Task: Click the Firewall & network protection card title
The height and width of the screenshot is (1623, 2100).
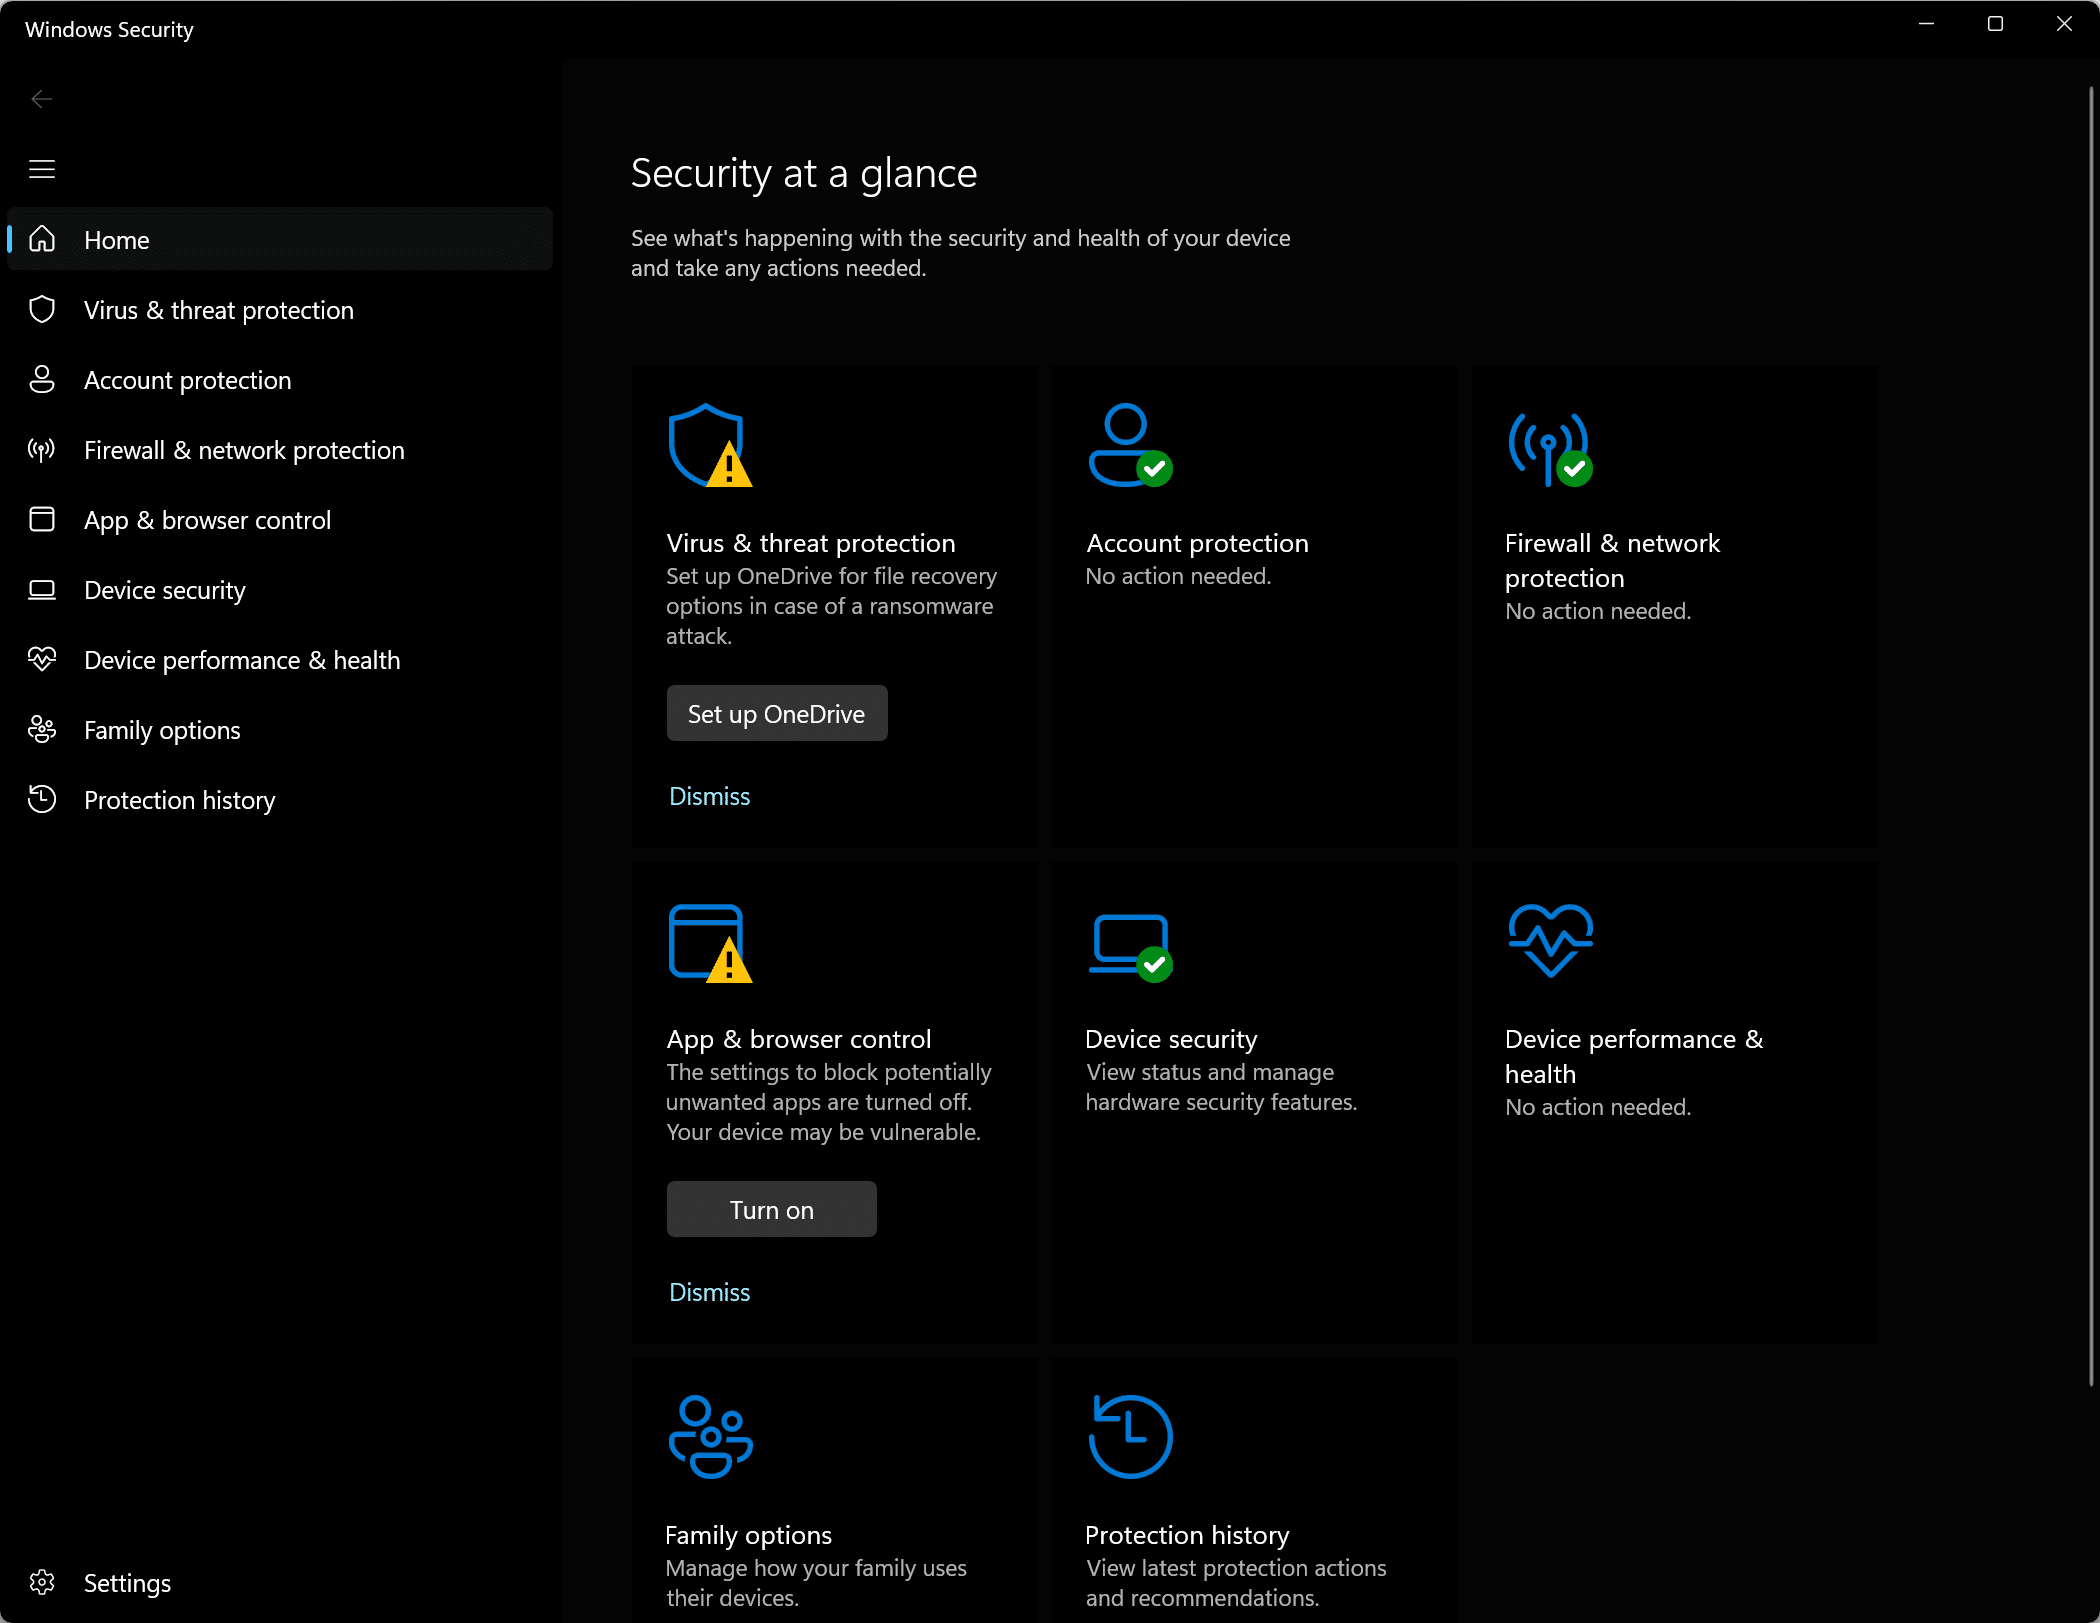Action: (1612, 560)
